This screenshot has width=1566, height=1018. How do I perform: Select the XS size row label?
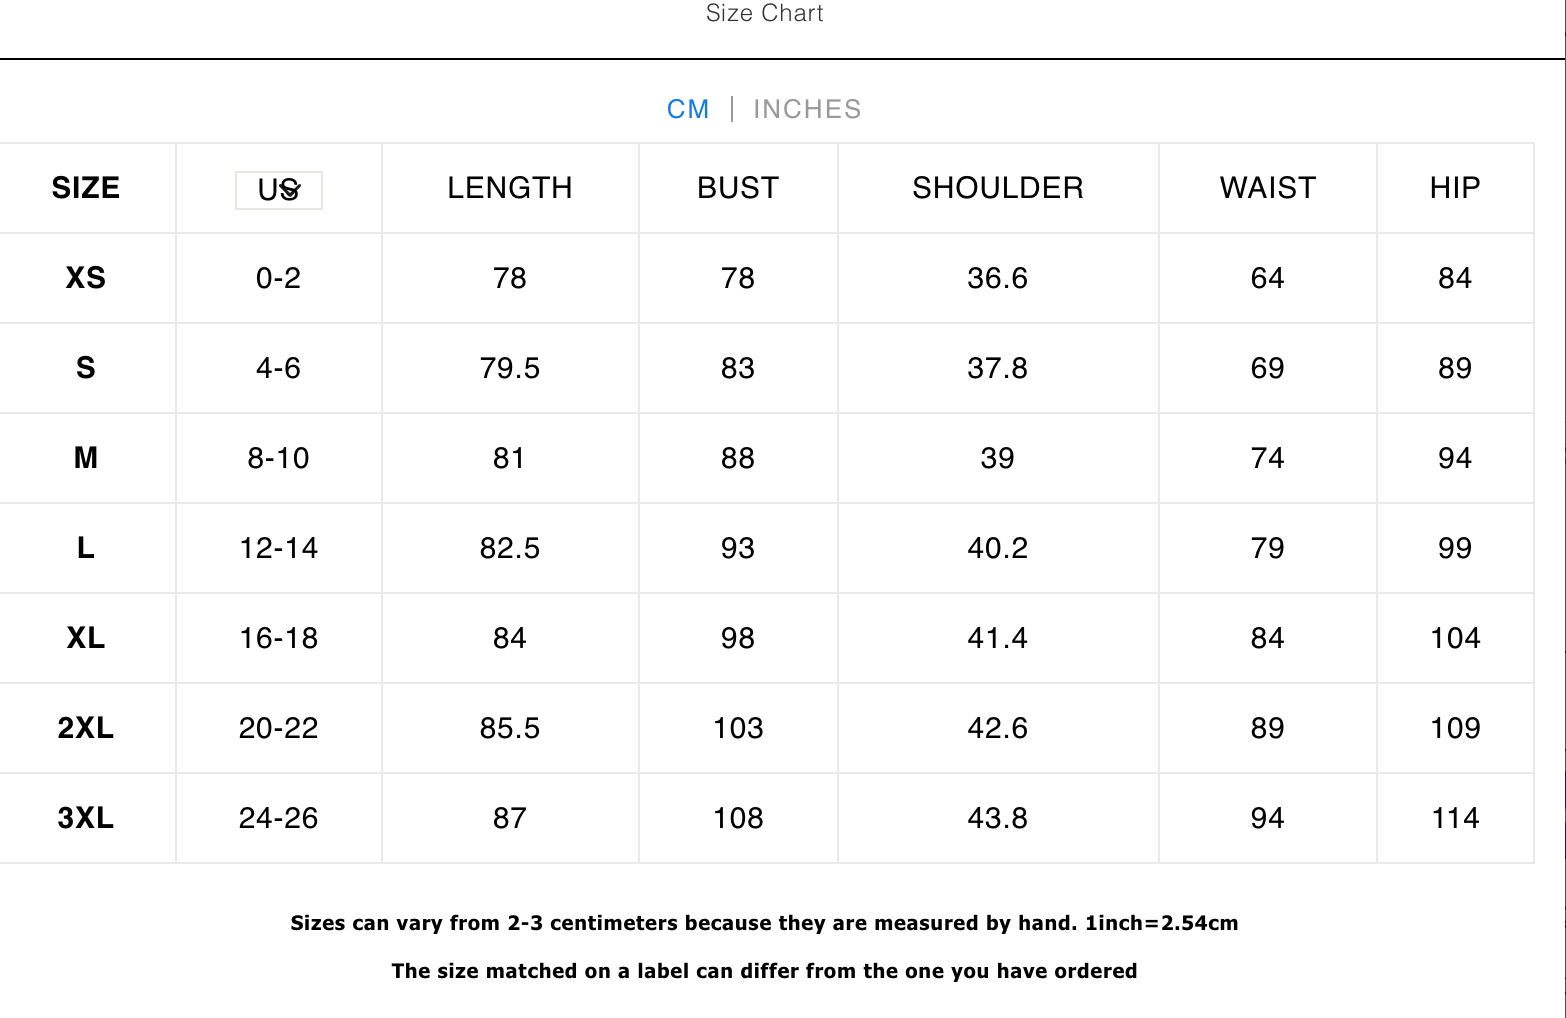pyautogui.click(x=86, y=278)
